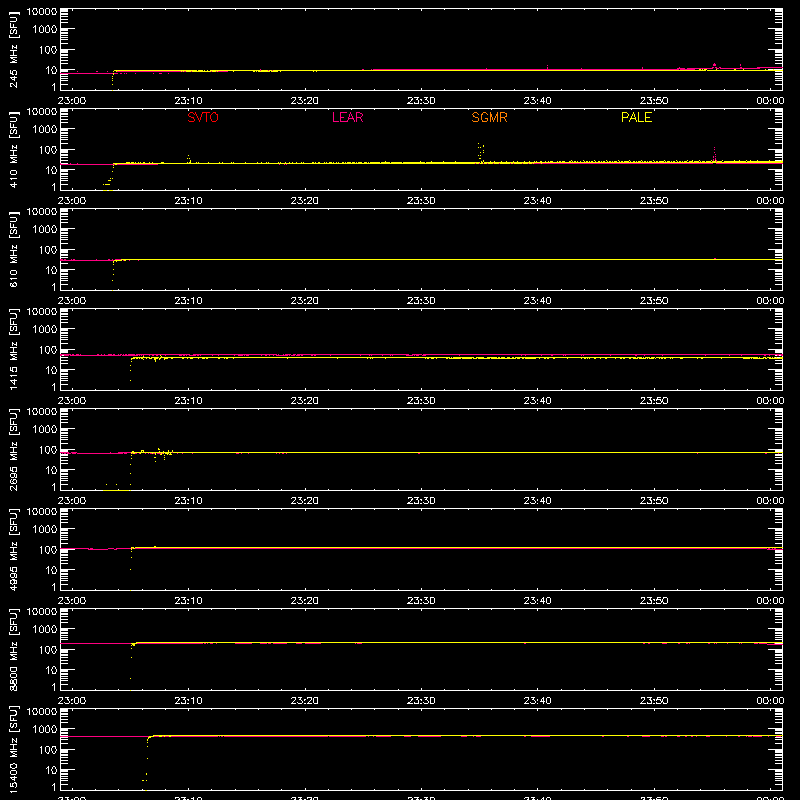Image resolution: width=800 pixels, height=800 pixels.
Task: Select the 1415 MHz [SFU] axis title
Action: click(x=13, y=349)
